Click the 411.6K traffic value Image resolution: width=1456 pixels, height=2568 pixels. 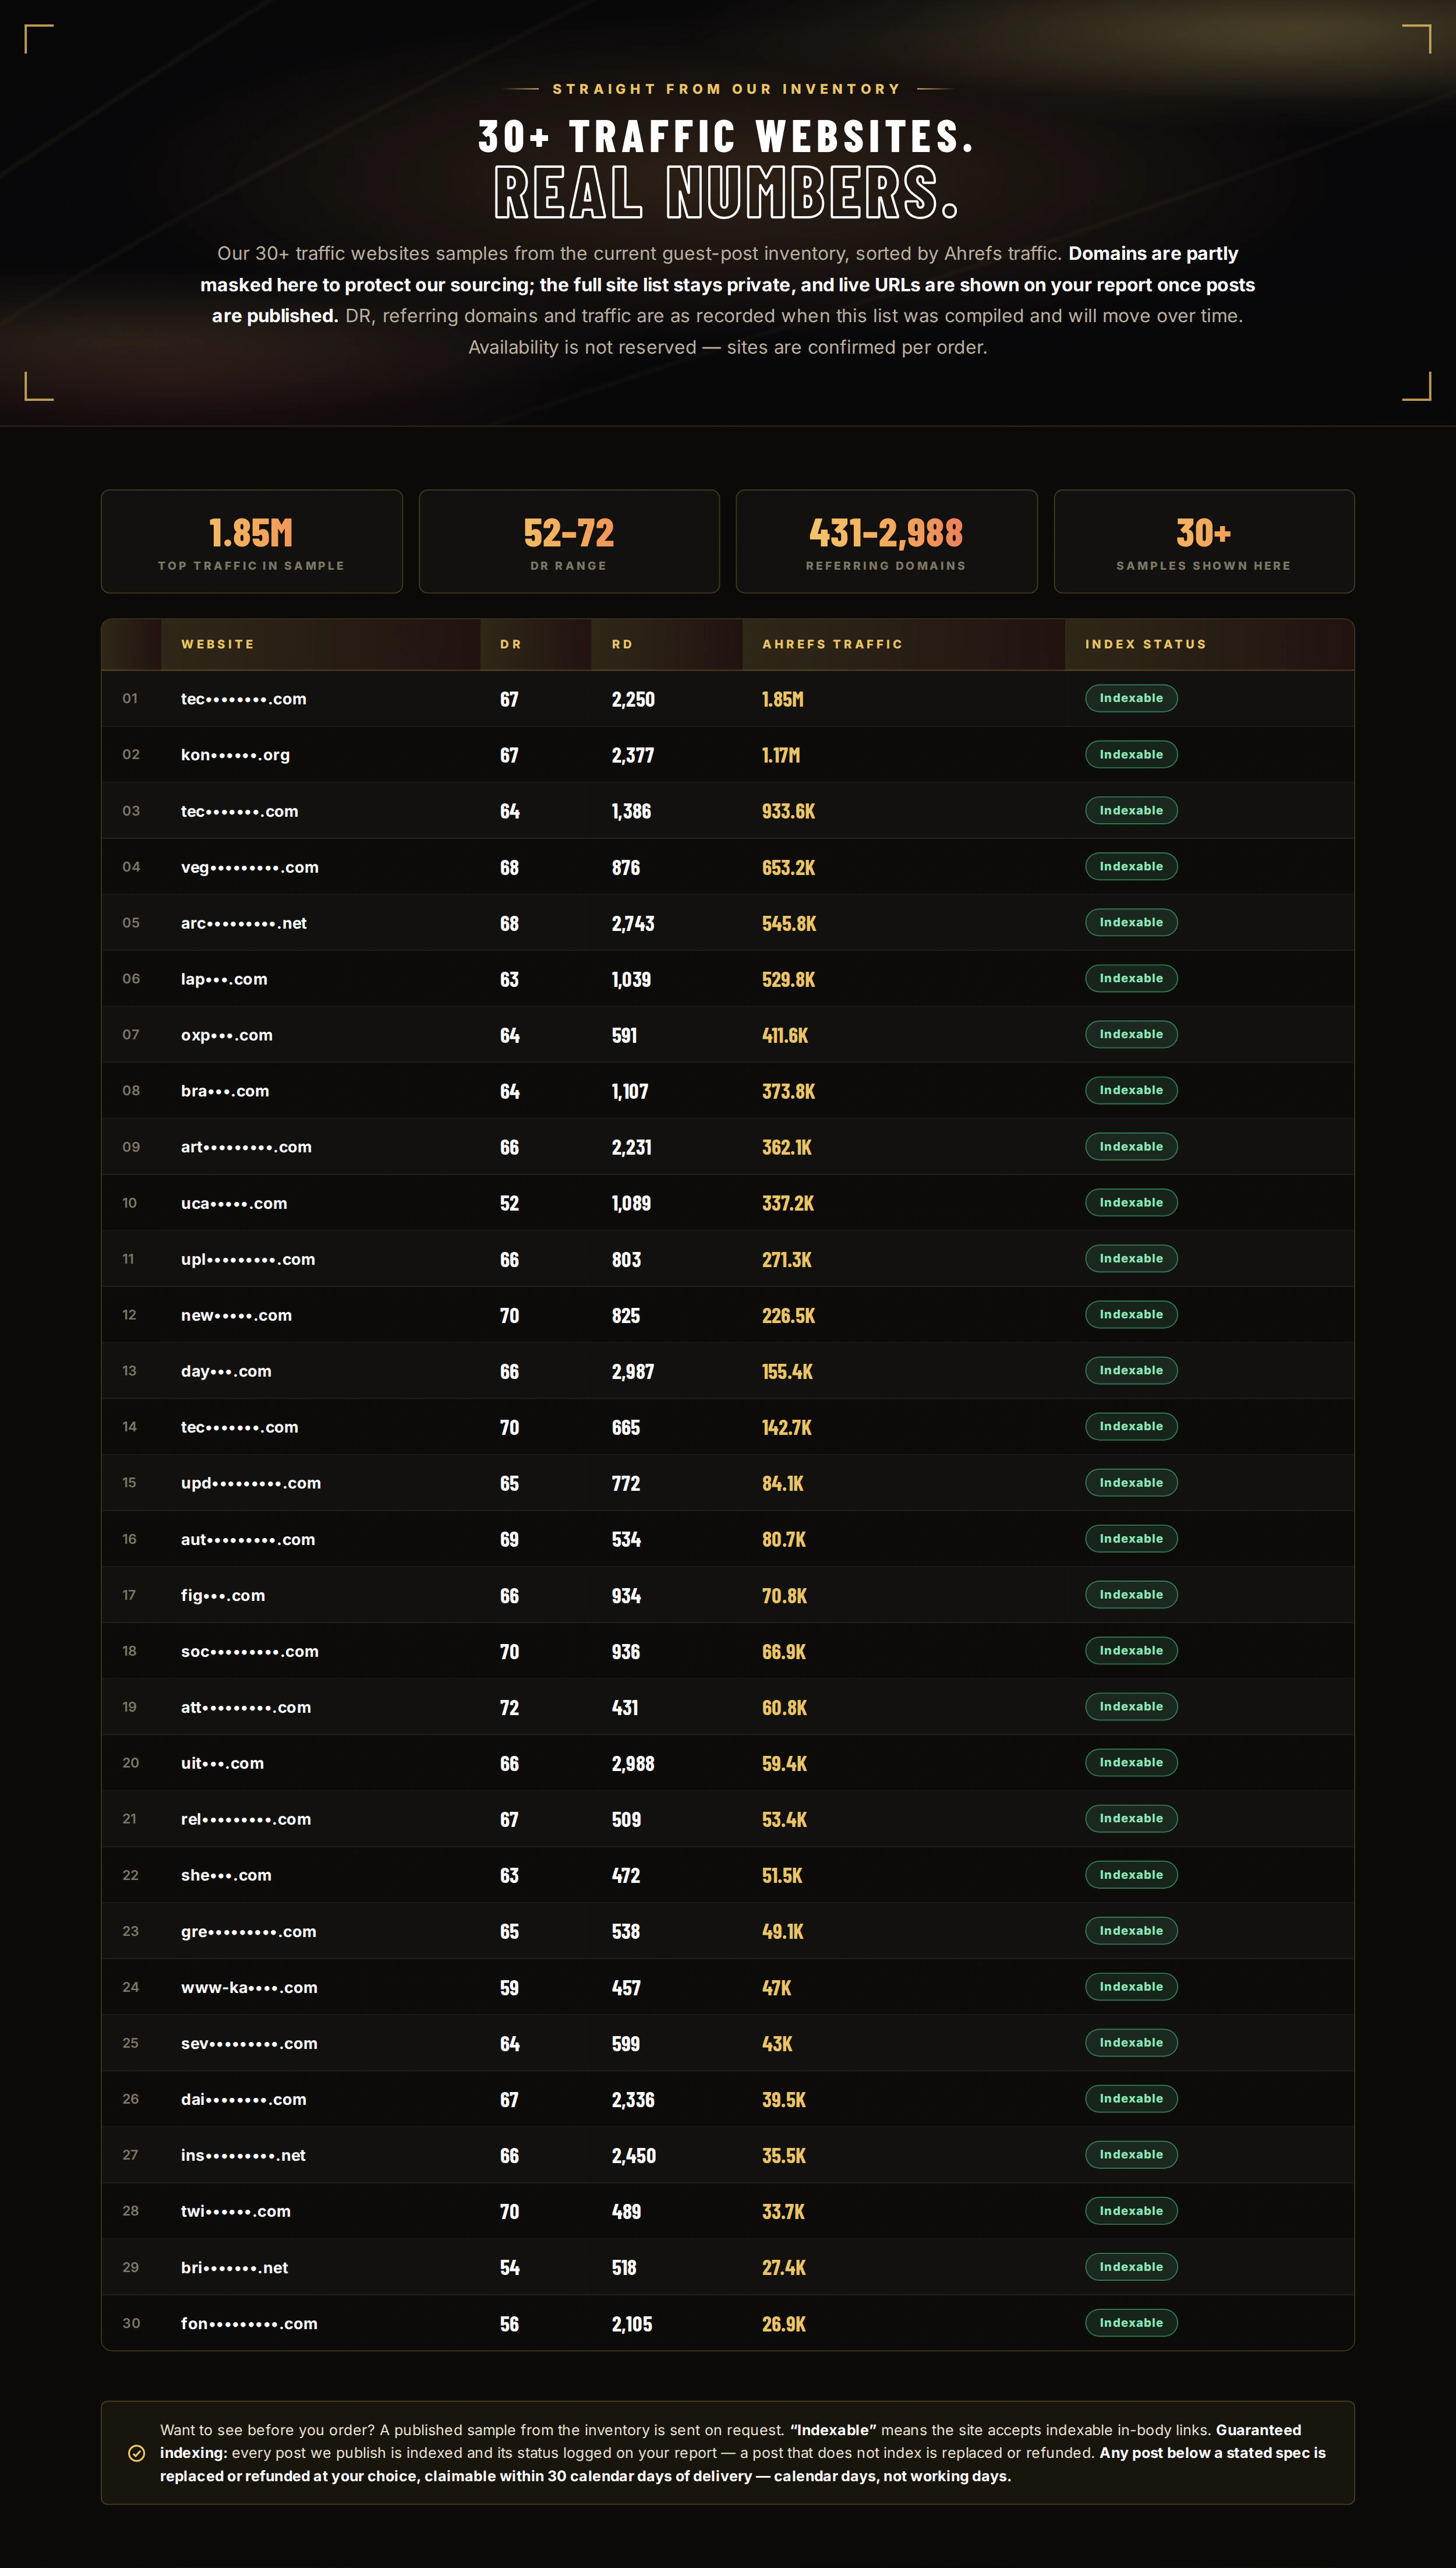point(785,1035)
